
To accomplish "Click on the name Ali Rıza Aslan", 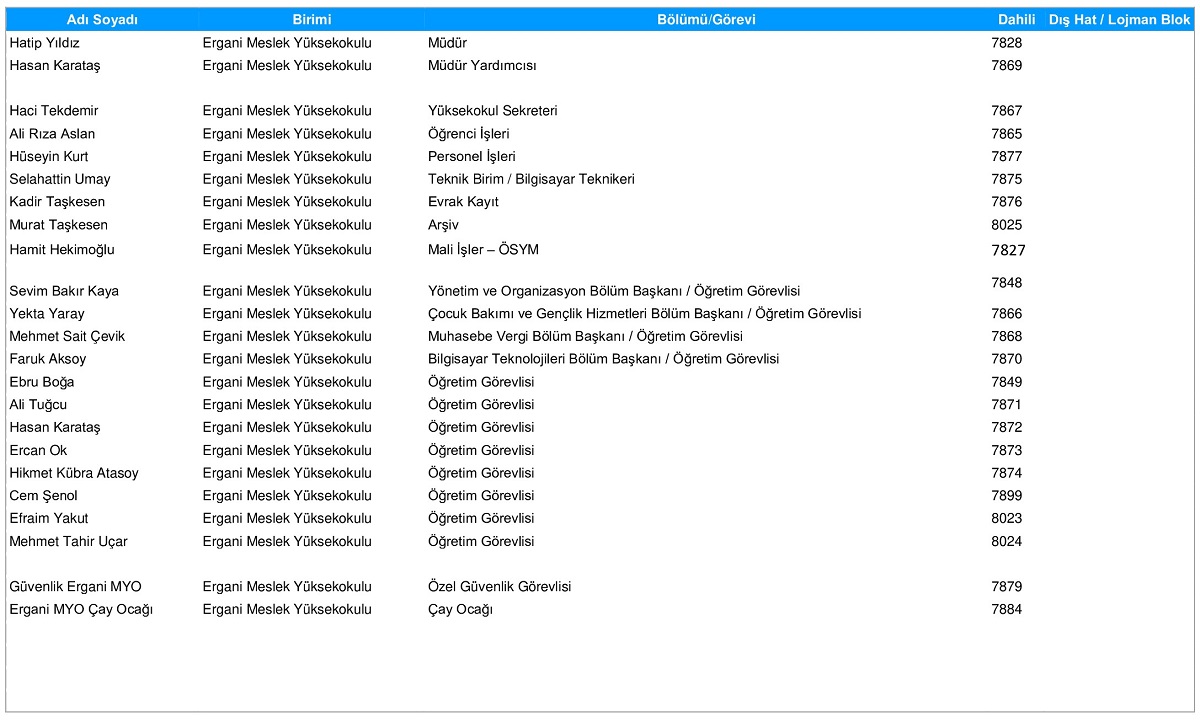I will click(52, 134).
